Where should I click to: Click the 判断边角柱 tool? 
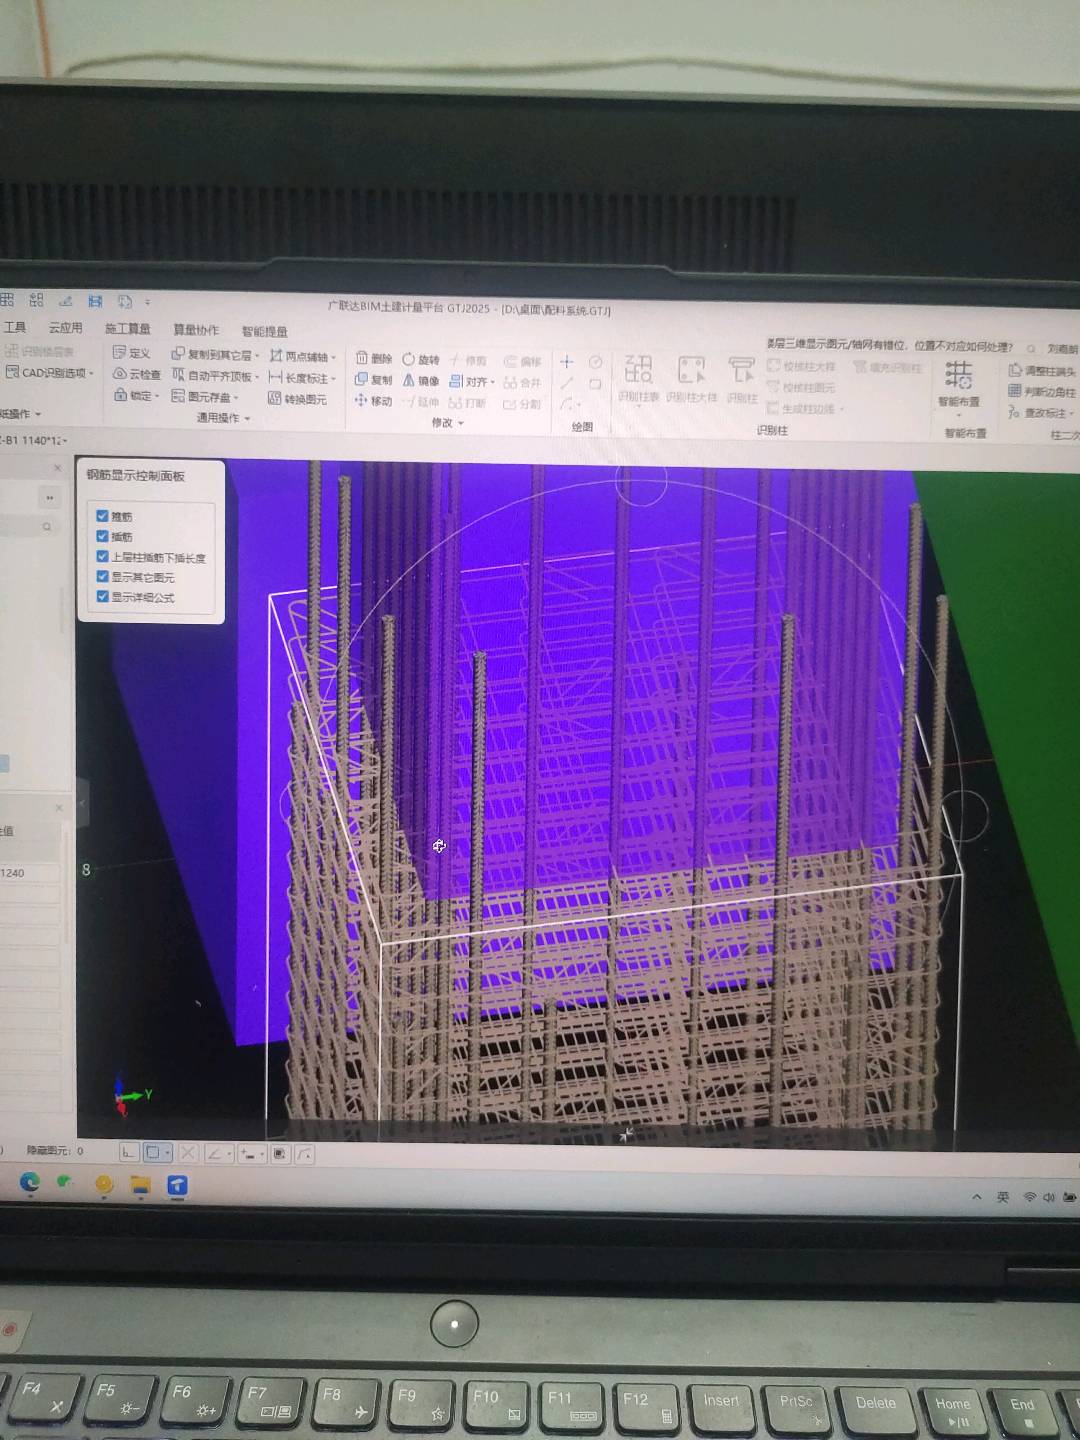tap(1042, 391)
